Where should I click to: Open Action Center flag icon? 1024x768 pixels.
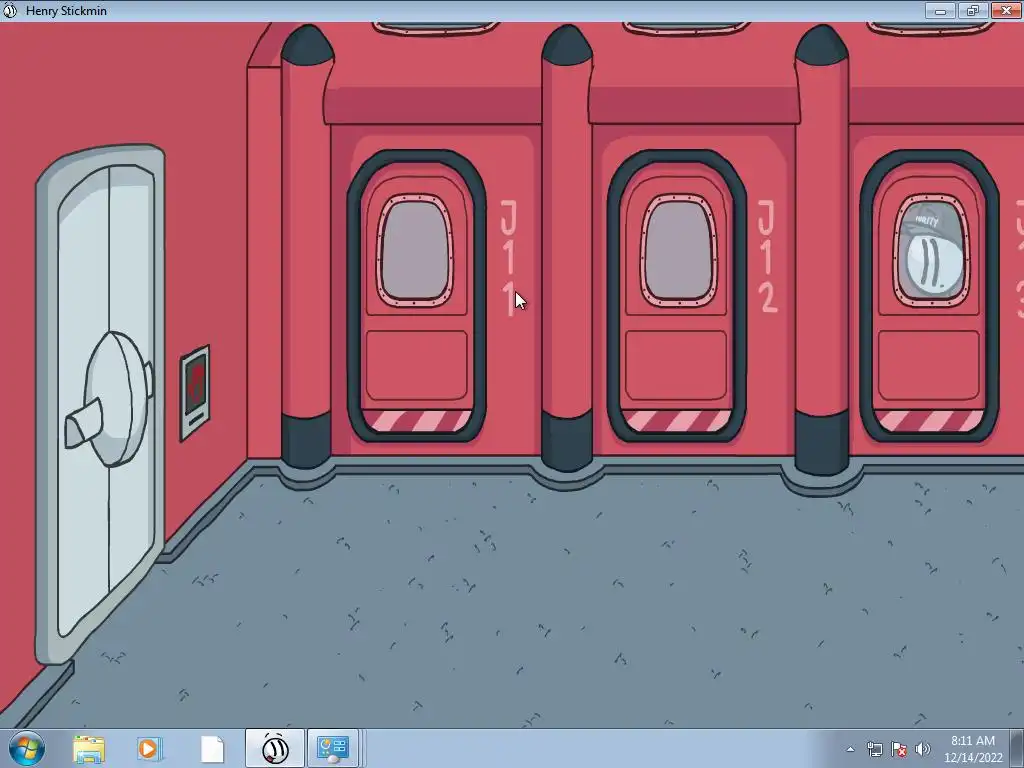click(899, 749)
